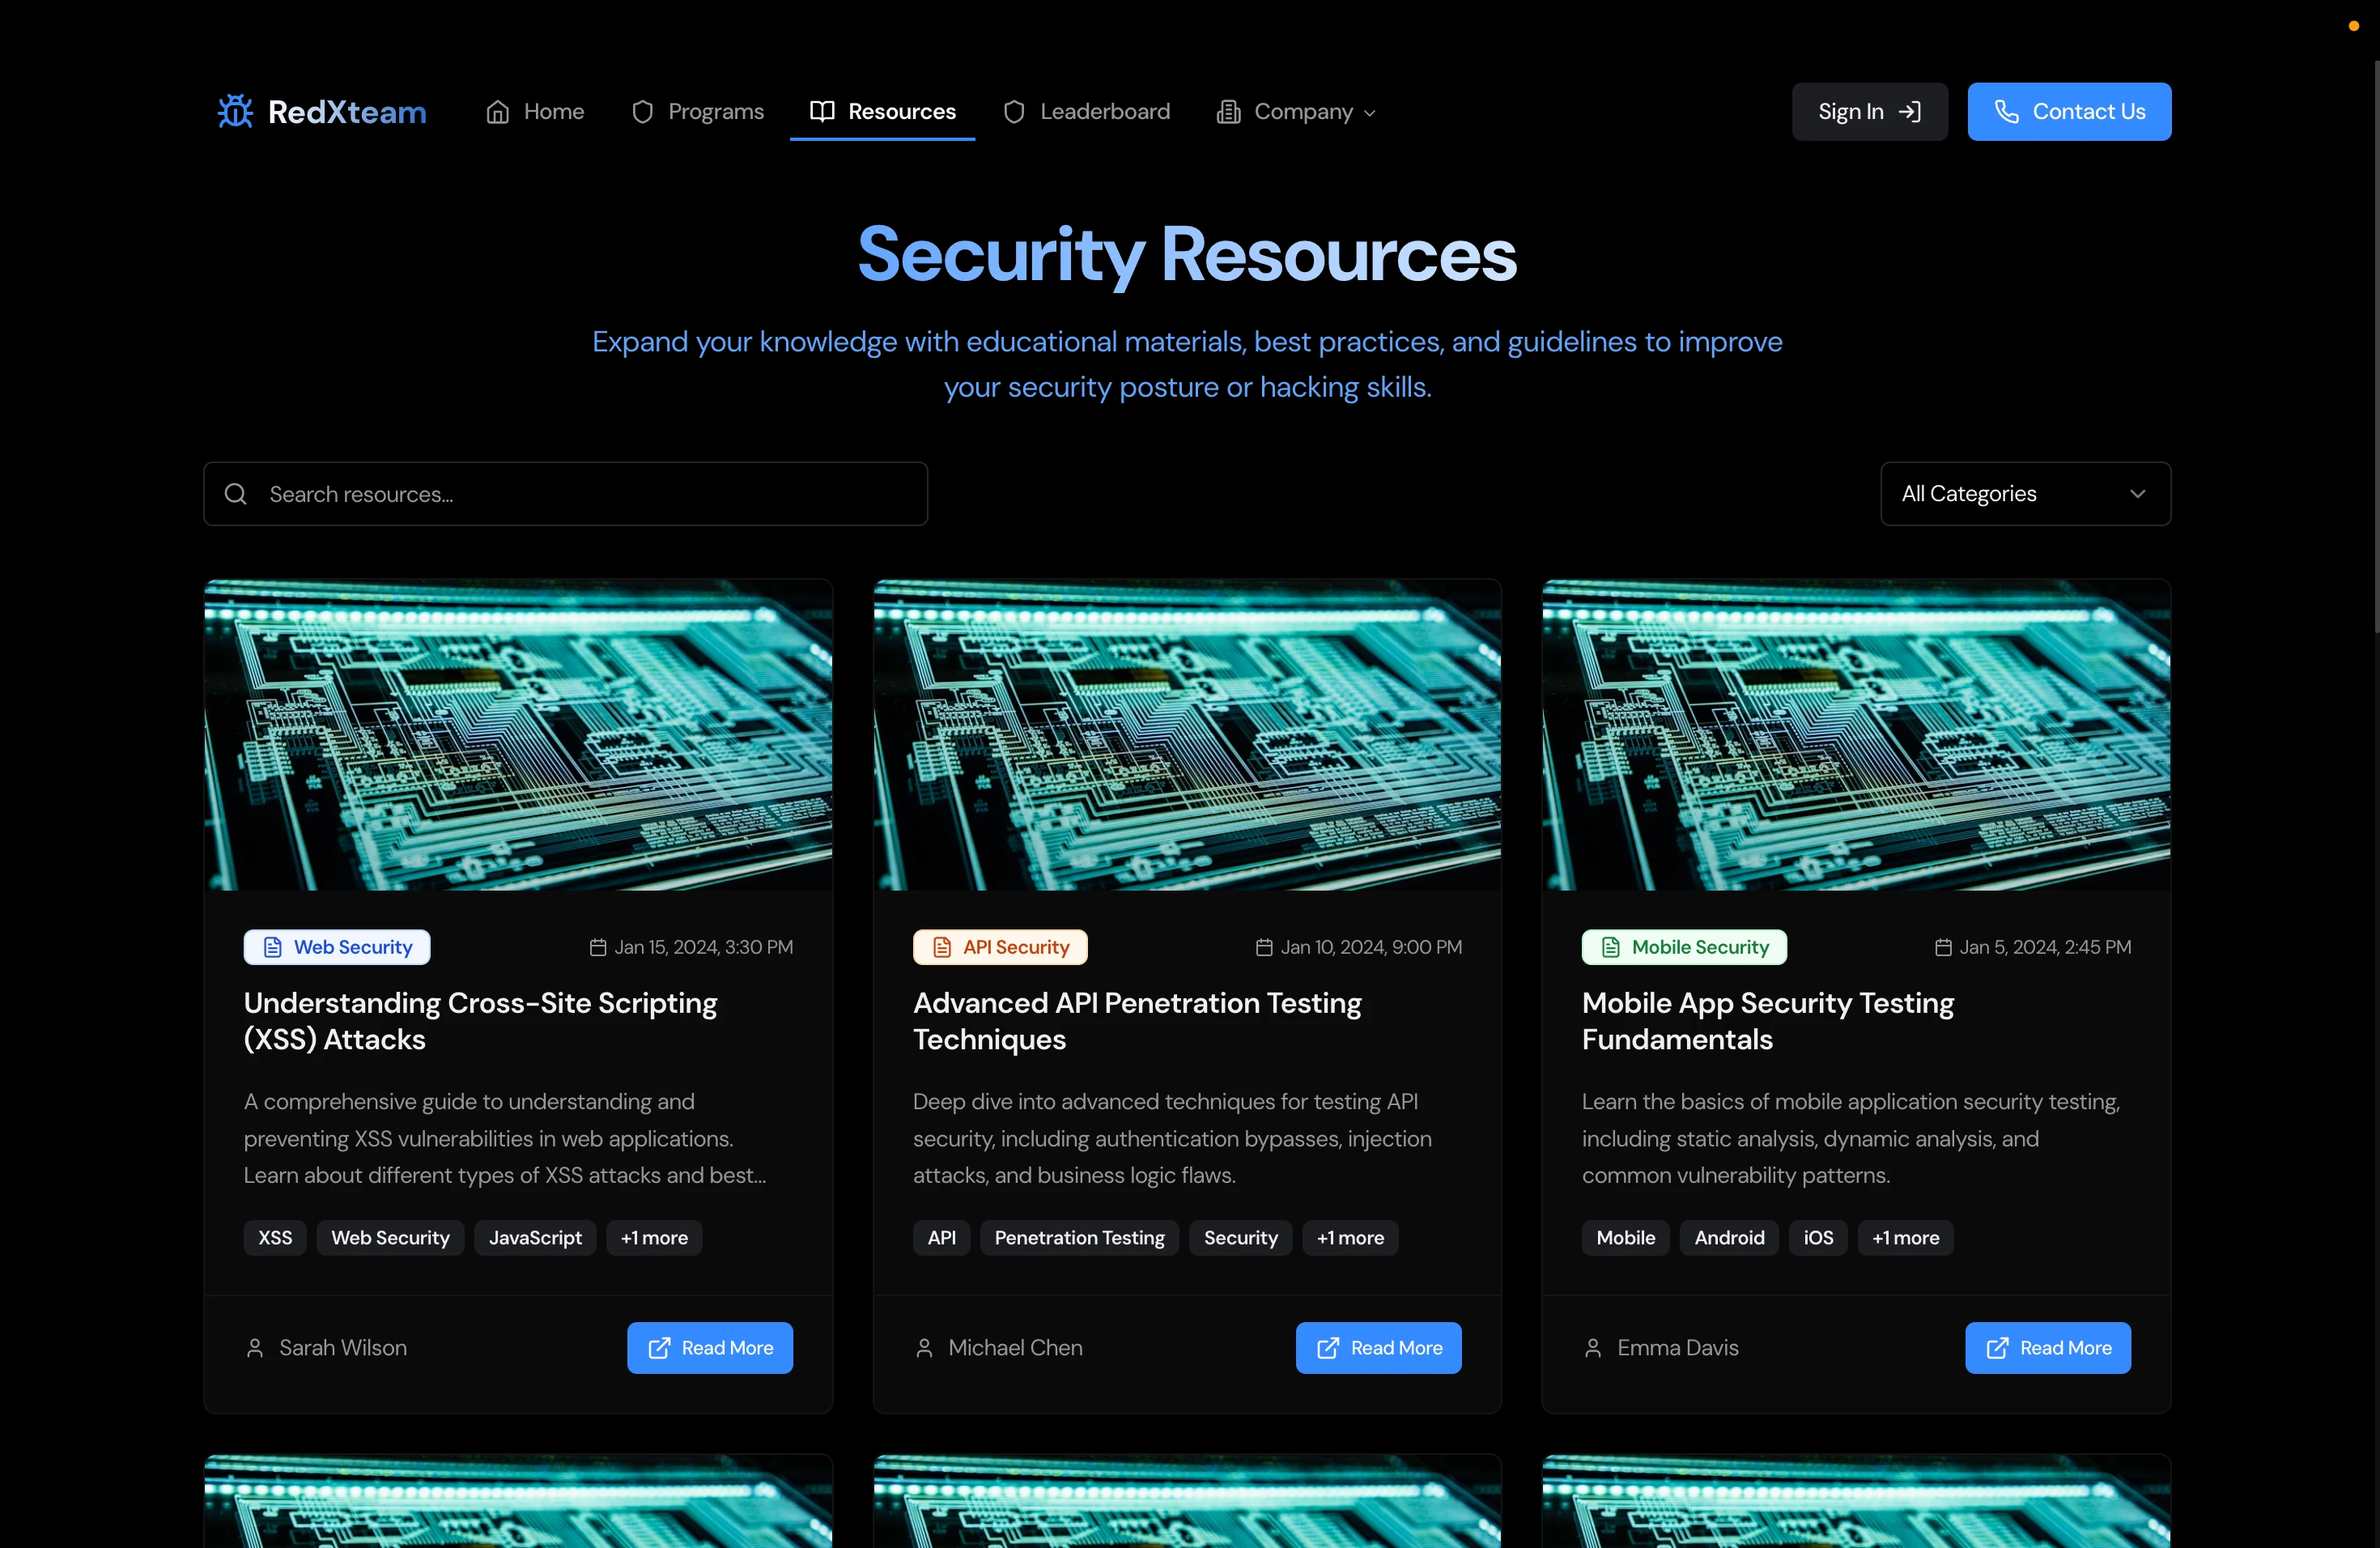Click the calendar icon next to Jan 10, 2024
Screen dimensions: 2380x1548
[1264, 947]
